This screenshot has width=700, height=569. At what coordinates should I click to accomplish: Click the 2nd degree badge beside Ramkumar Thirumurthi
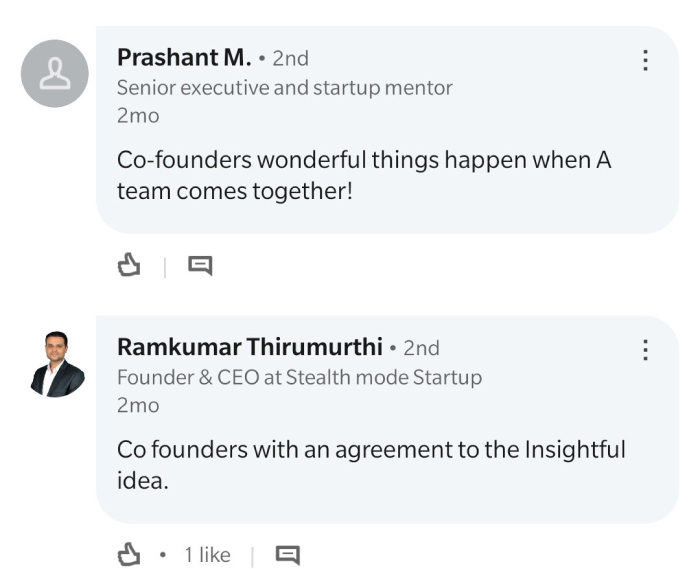click(x=421, y=348)
